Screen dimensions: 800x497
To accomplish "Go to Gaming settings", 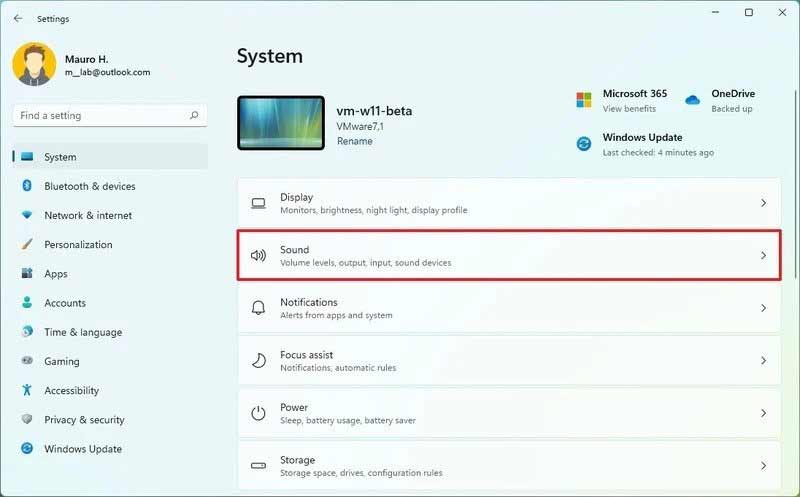I will pyautogui.click(x=110, y=361).
